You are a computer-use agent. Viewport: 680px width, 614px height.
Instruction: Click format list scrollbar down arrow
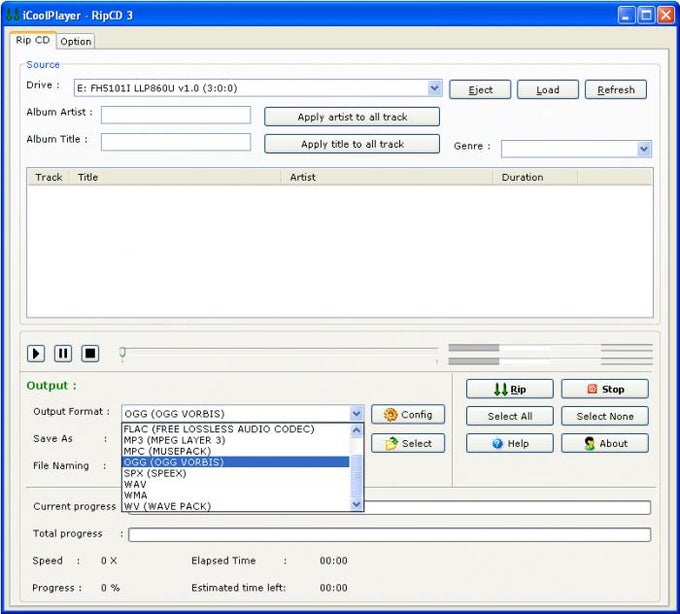tap(356, 504)
